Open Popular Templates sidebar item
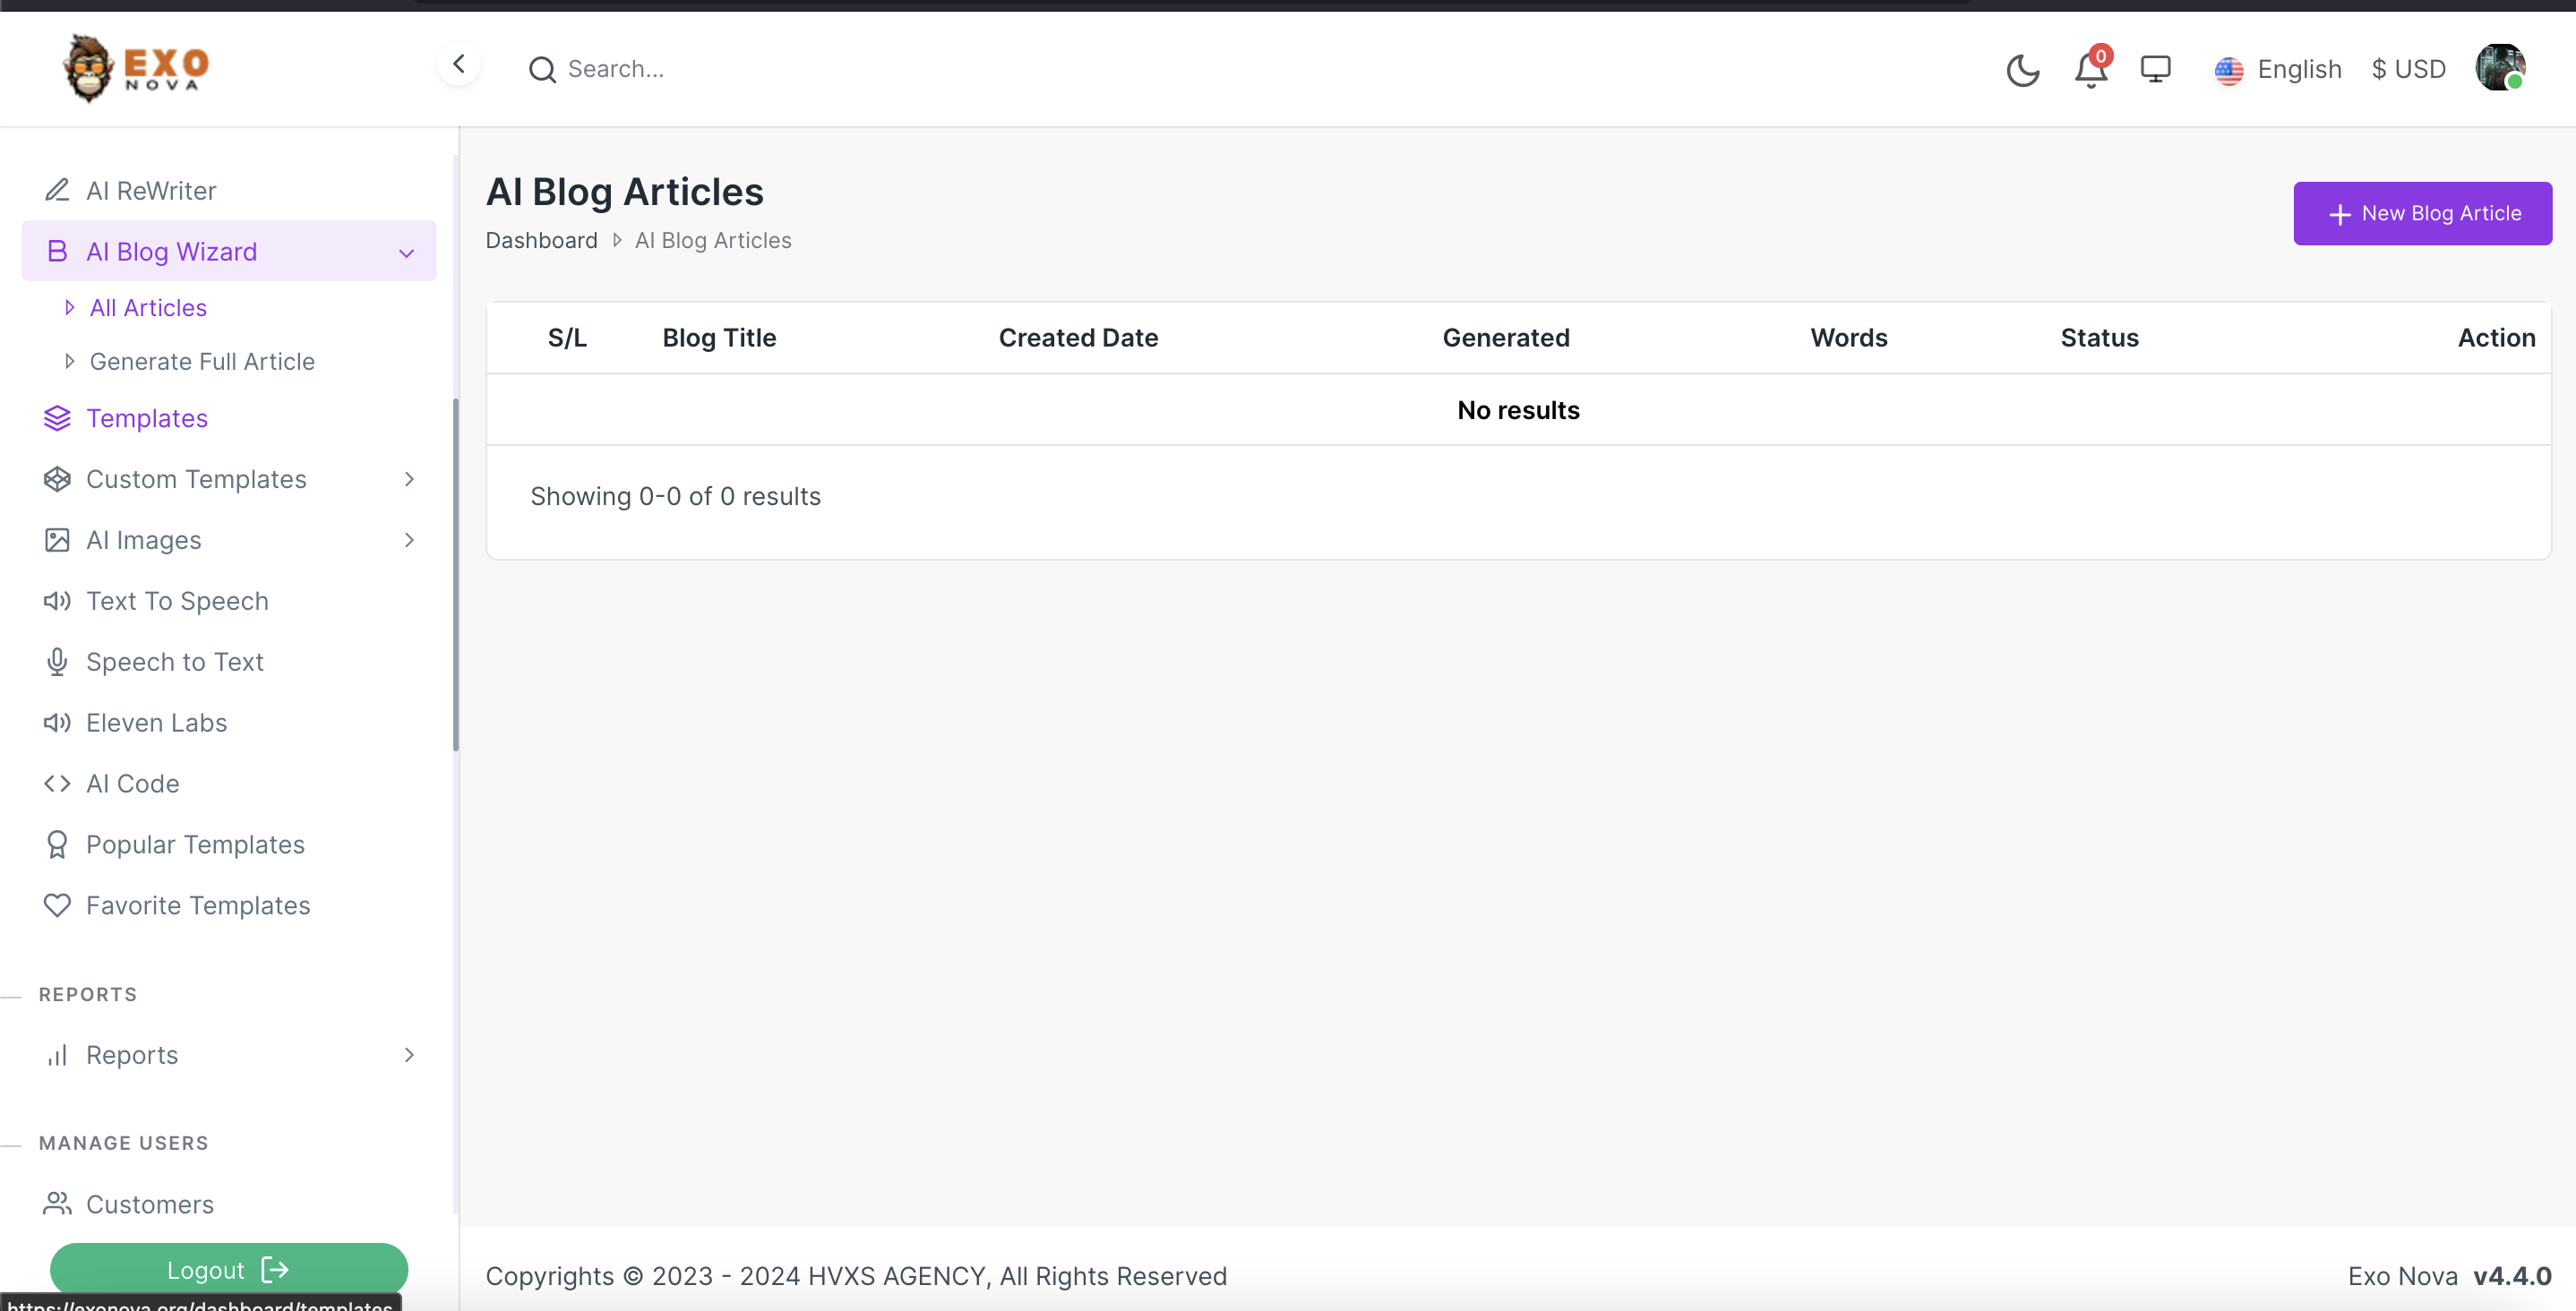2576x1311 pixels. click(x=195, y=844)
